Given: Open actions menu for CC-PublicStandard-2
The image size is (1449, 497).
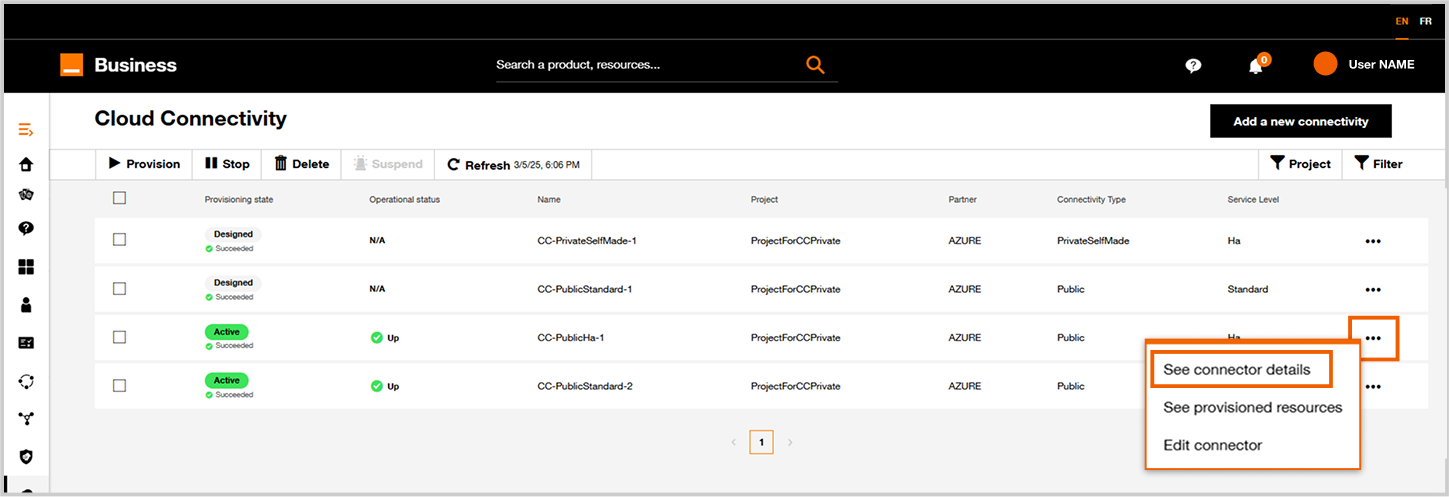Looking at the screenshot, I should 1373,386.
